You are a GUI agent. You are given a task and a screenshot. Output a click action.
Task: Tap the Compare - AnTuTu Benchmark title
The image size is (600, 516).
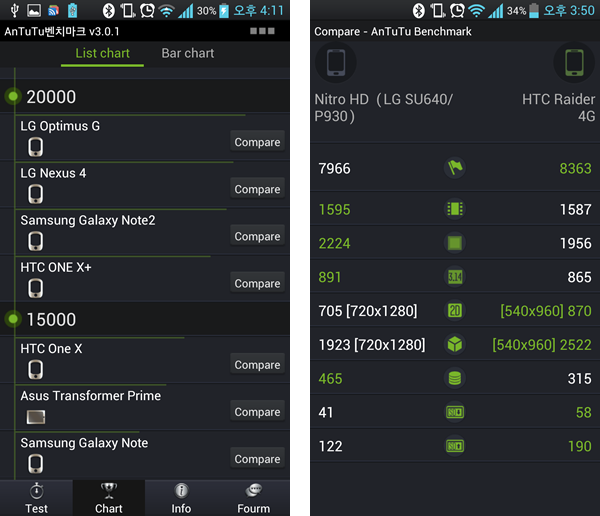(393, 31)
